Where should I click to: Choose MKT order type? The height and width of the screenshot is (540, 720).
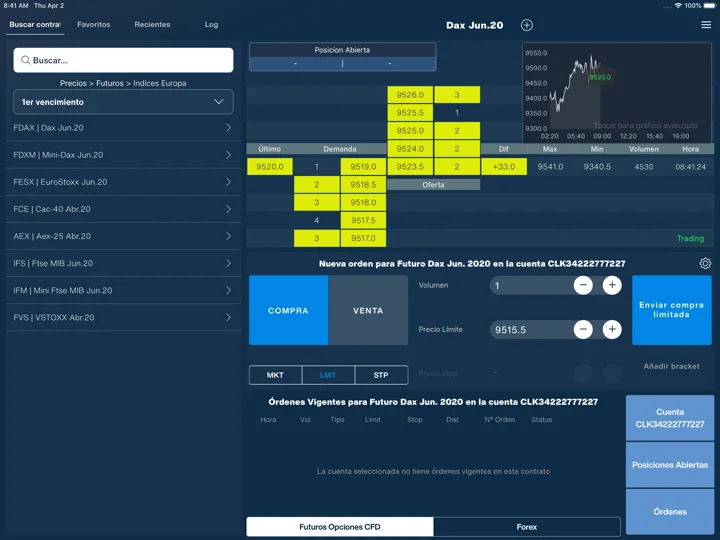[x=275, y=375]
